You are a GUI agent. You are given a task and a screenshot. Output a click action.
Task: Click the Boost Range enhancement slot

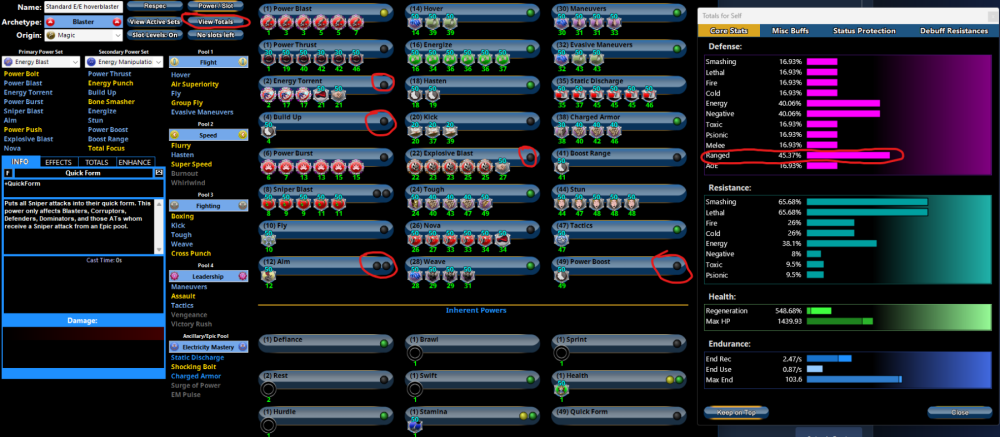point(562,169)
